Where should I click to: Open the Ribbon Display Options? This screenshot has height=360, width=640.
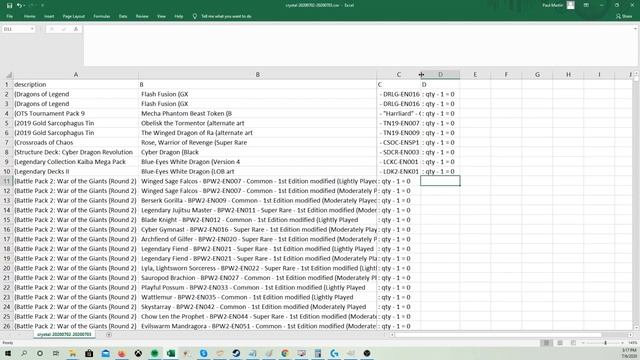pyautogui.click(x=586, y=5)
